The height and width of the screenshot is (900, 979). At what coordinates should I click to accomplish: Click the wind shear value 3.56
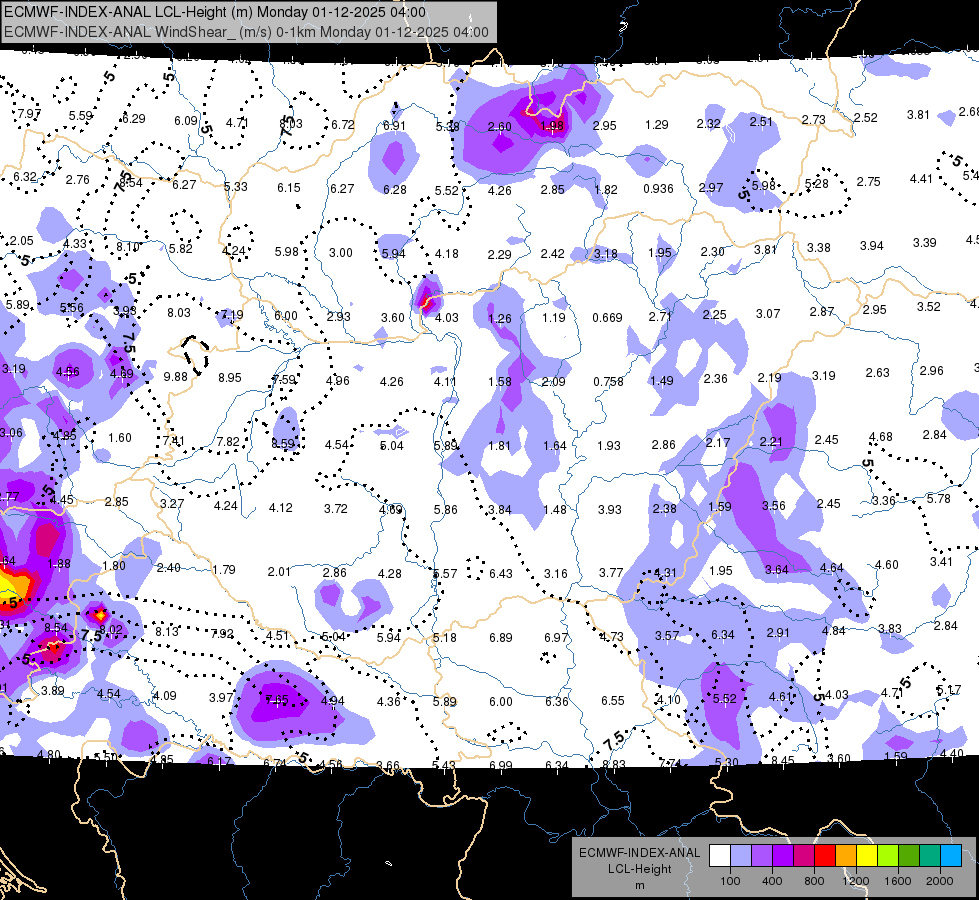(x=774, y=505)
